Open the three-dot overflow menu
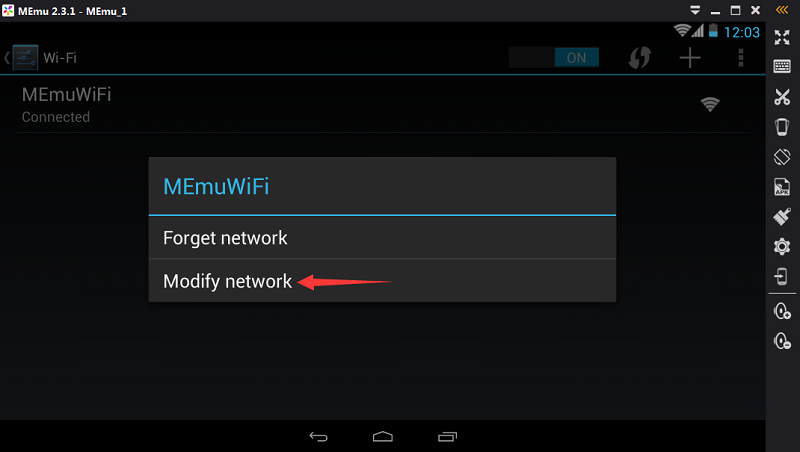 coord(741,58)
